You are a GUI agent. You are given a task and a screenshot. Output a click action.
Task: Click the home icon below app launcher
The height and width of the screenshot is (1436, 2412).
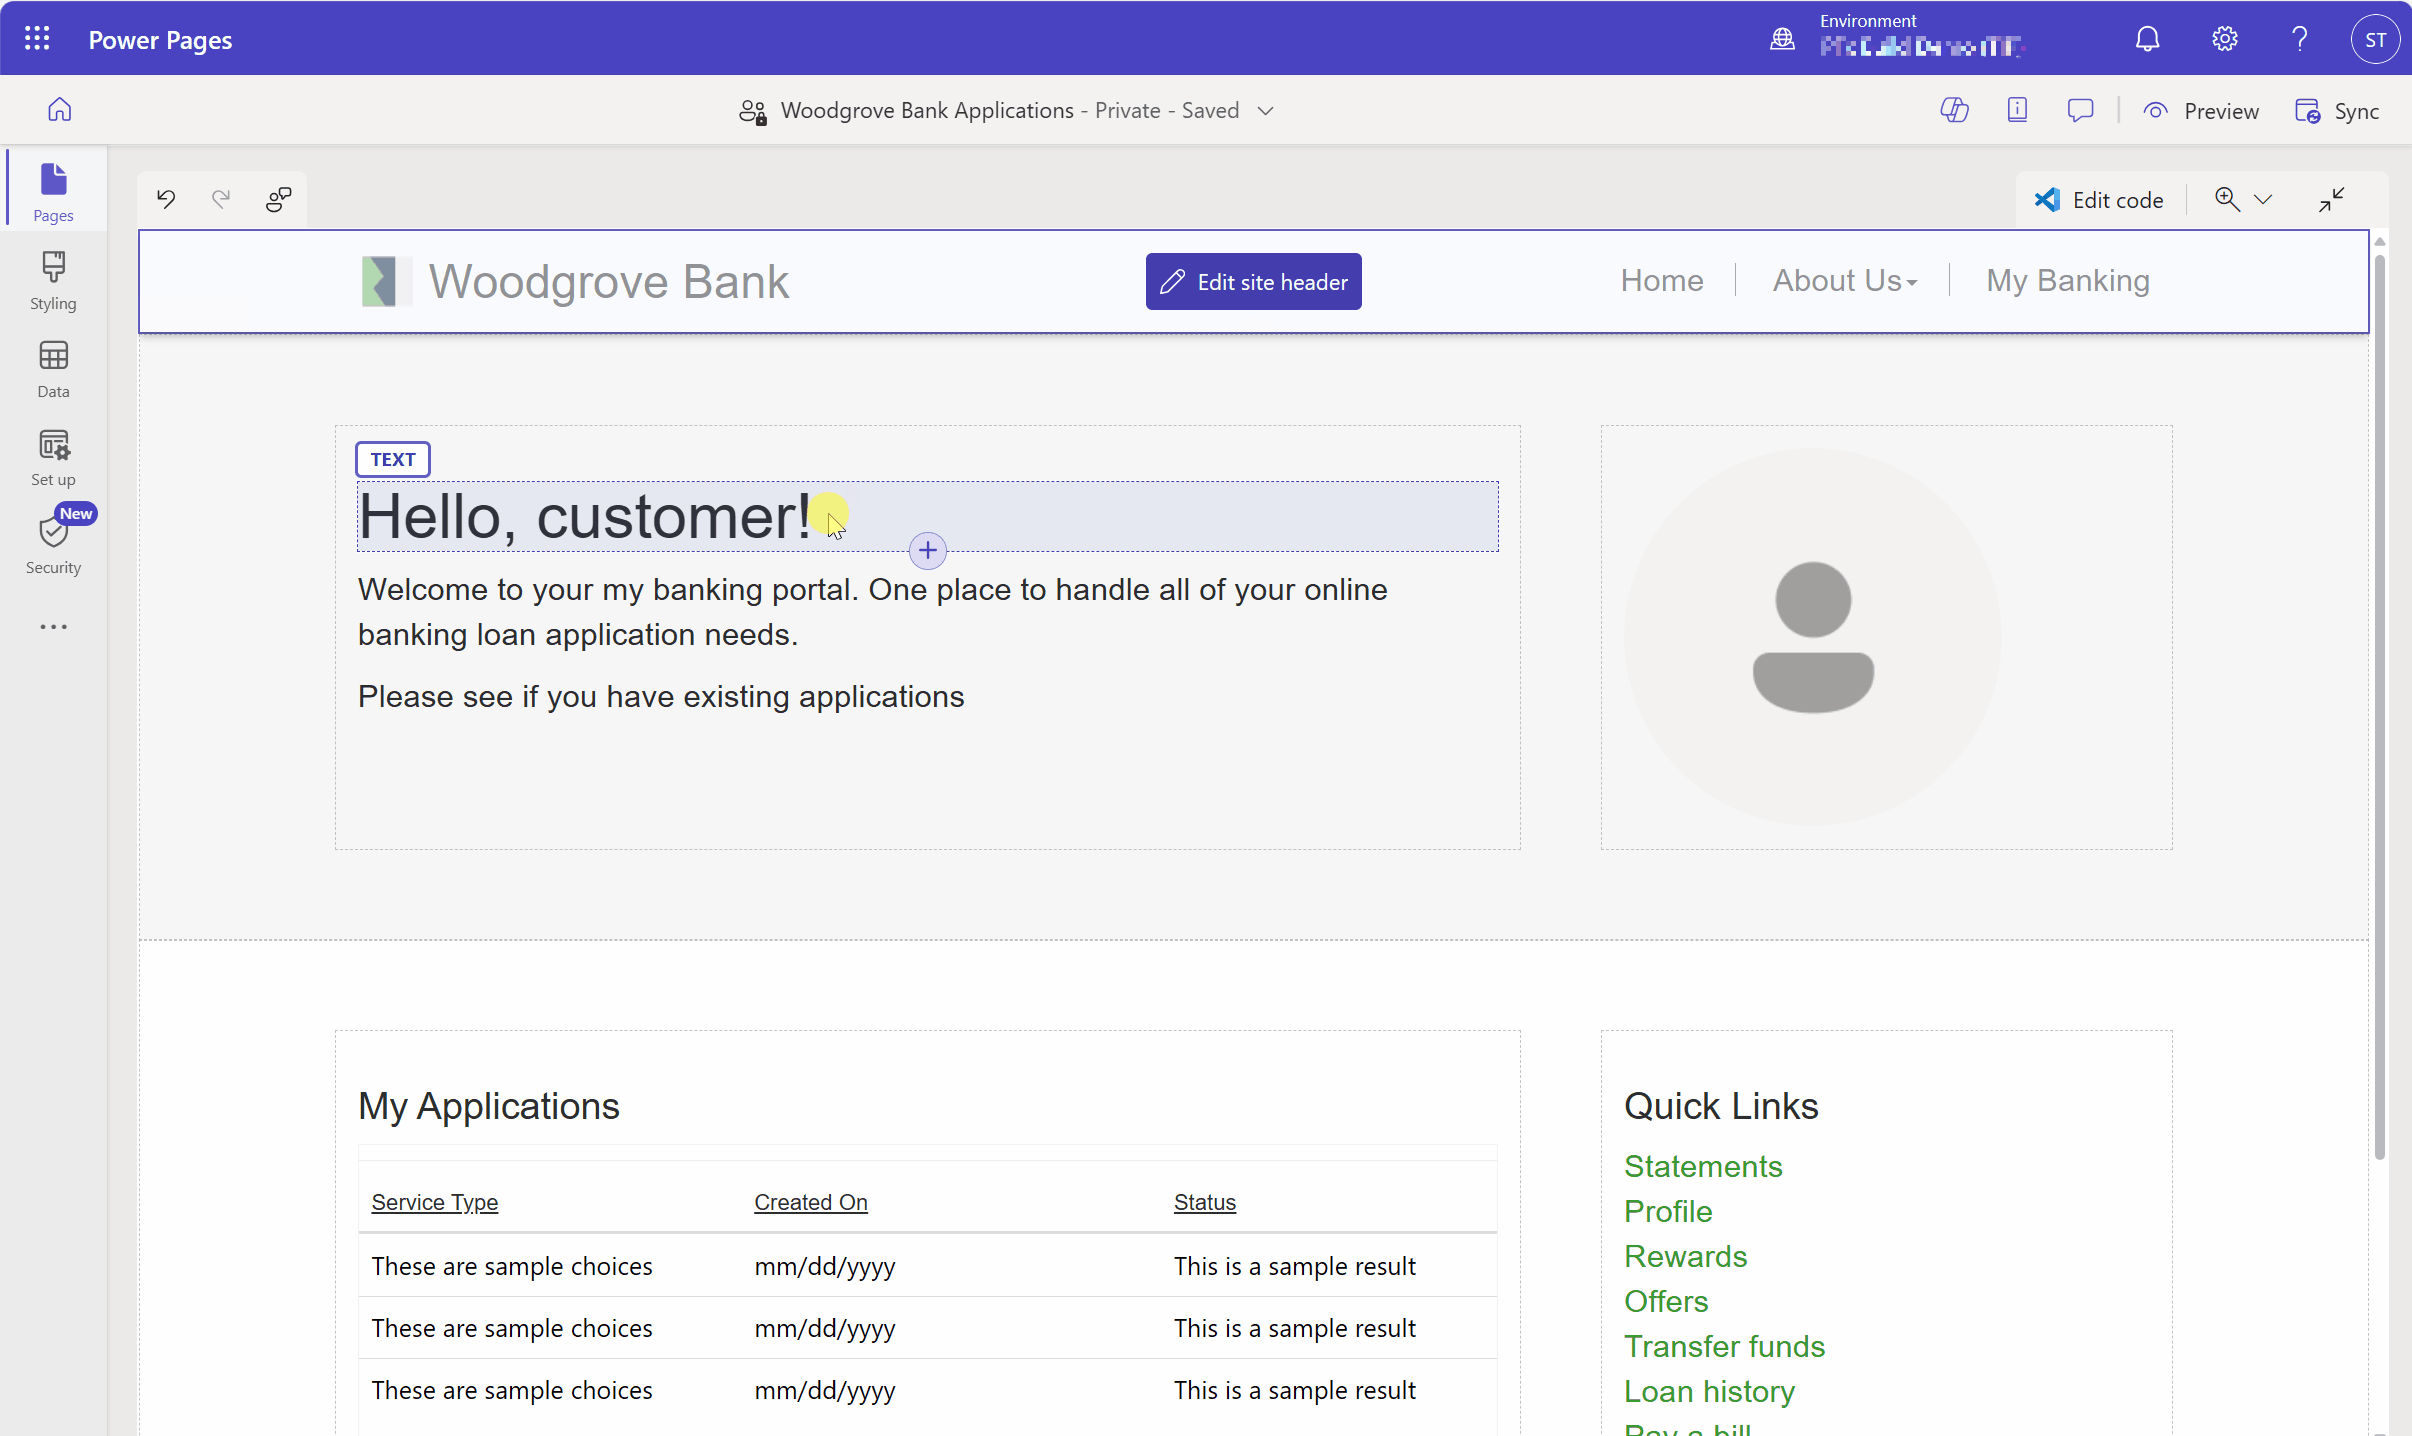60,109
